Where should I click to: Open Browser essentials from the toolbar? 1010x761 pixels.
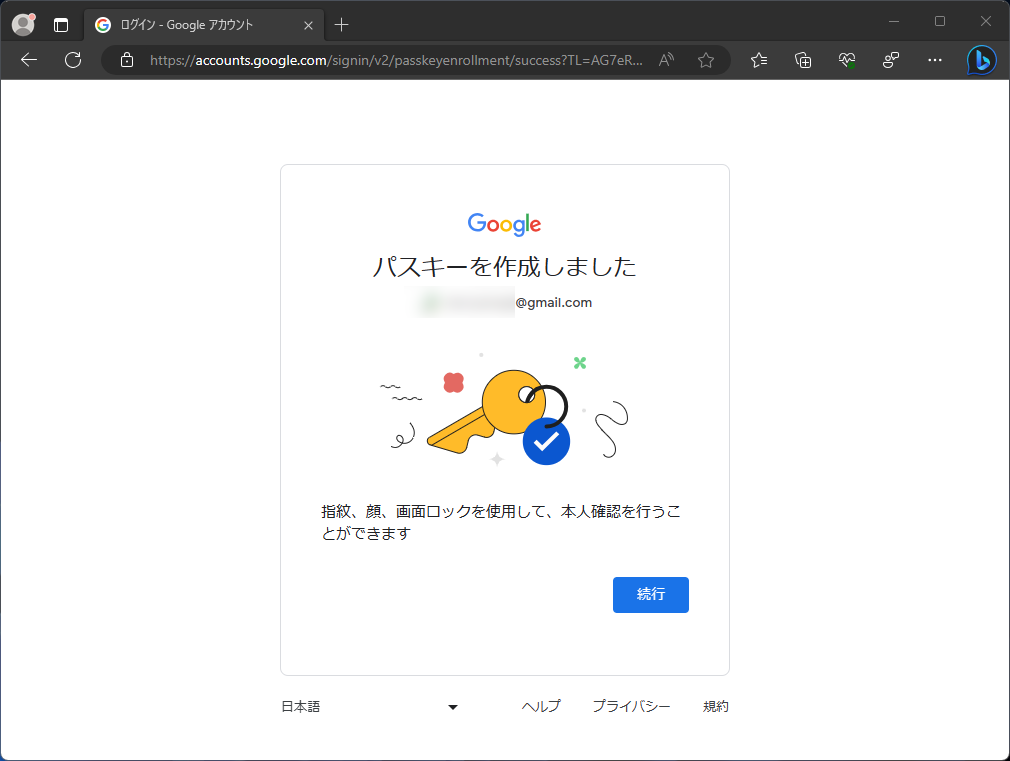(846, 60)
